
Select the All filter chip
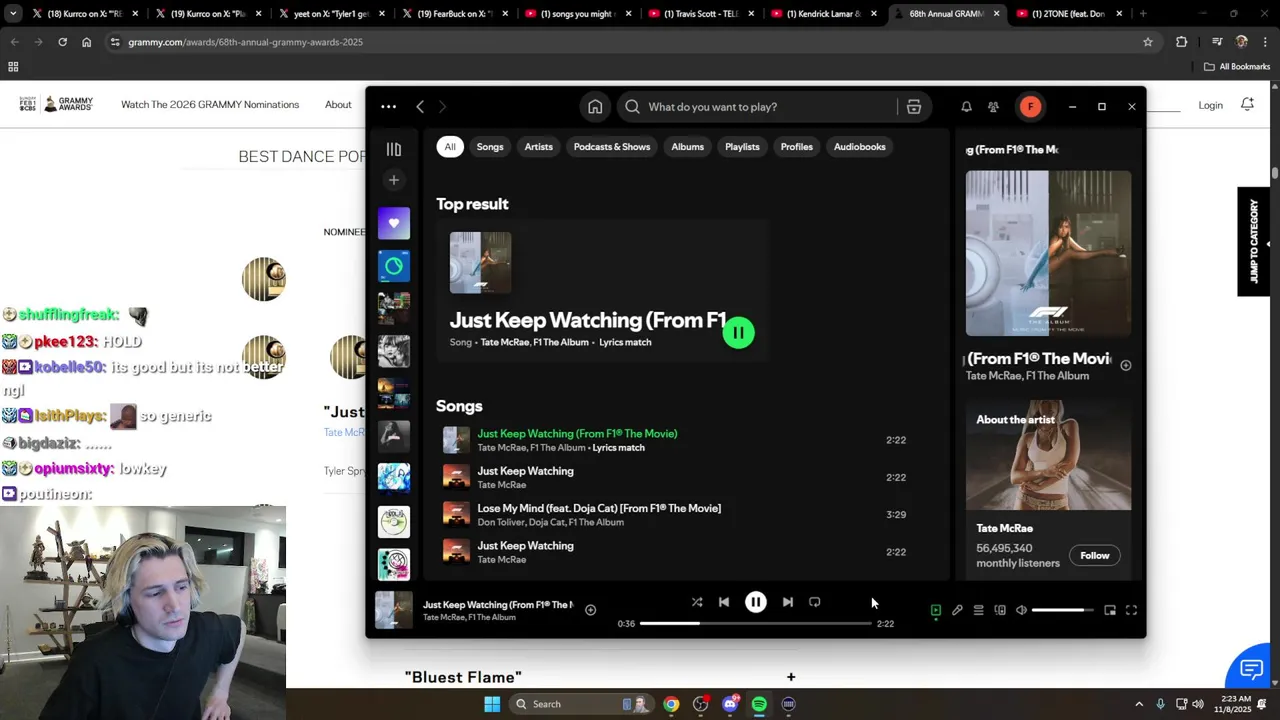coord(450,147)
